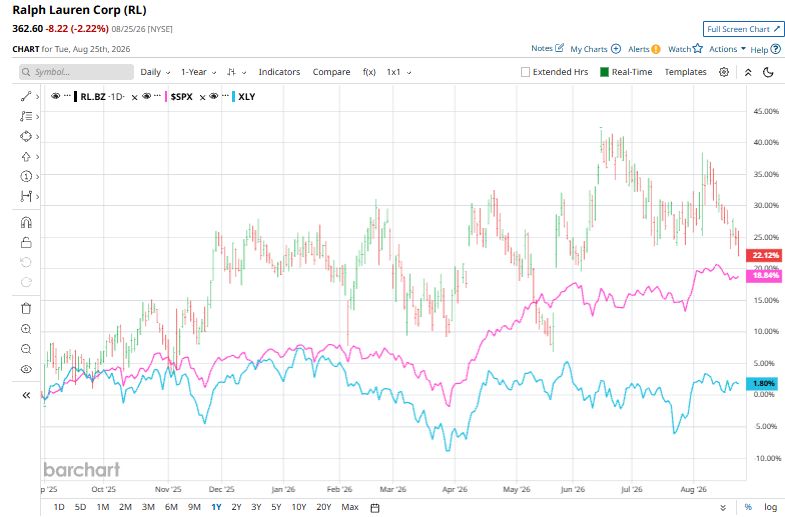785x517 pixels.
Task: Expand the Actions menu
Action: click(x=727, y=49)
